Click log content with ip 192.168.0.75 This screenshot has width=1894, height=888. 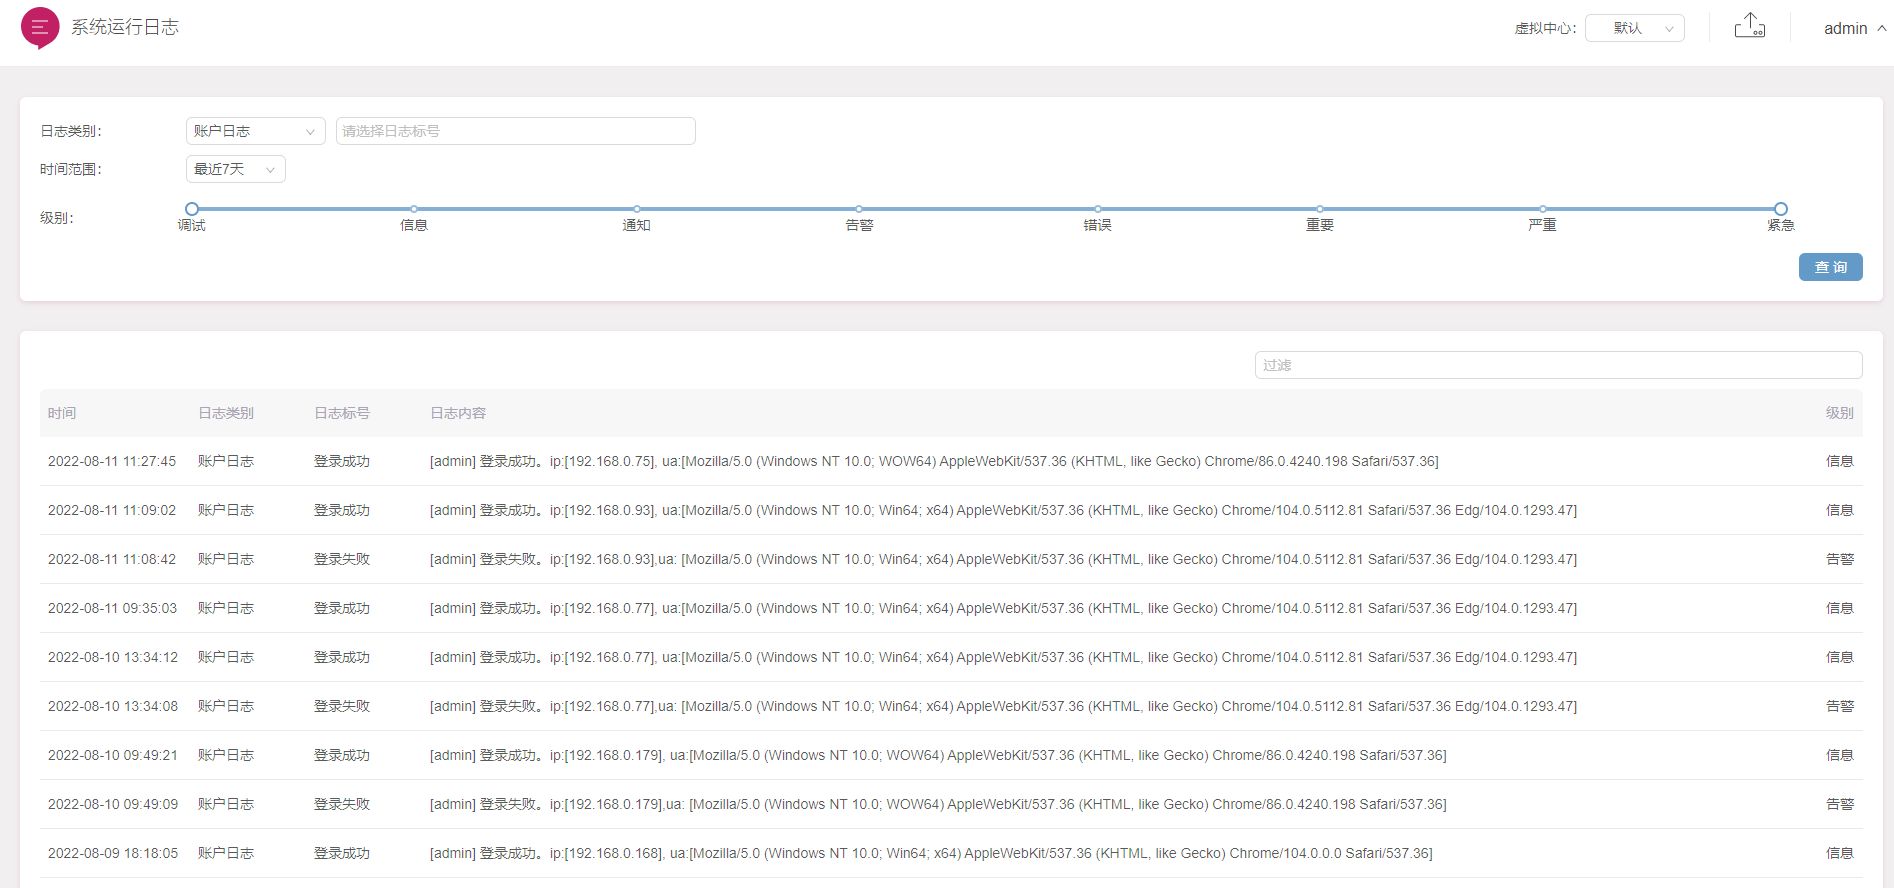(934, 461)
